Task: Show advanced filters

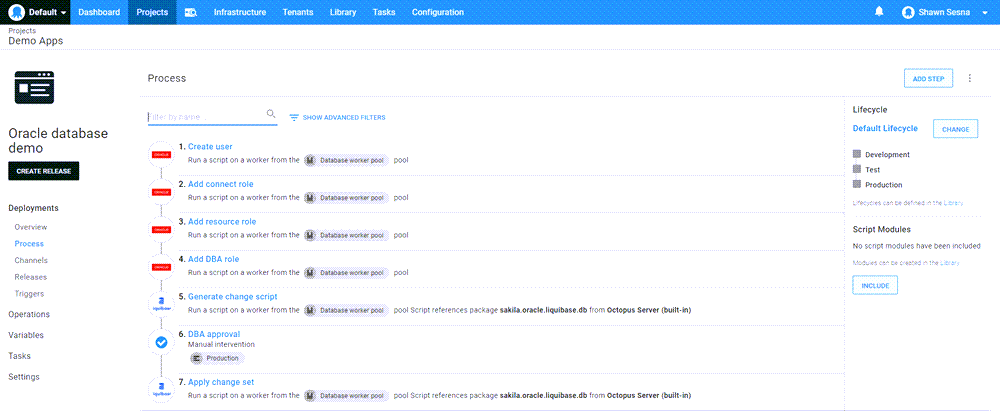Action: [x=337, y=117]
